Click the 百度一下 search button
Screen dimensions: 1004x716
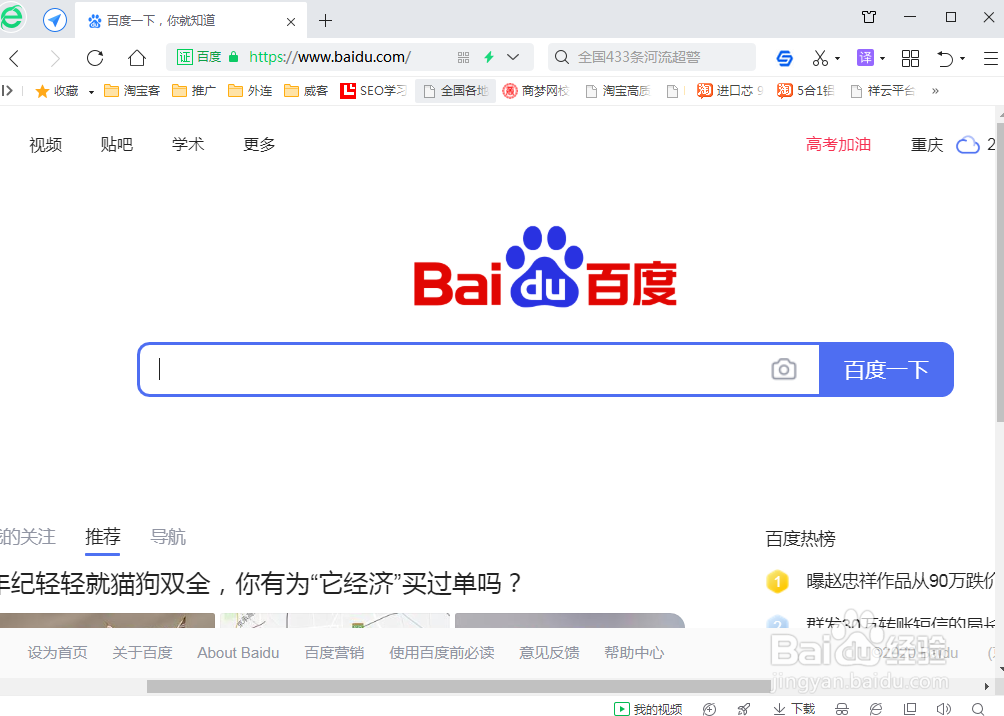coord(886,370)
